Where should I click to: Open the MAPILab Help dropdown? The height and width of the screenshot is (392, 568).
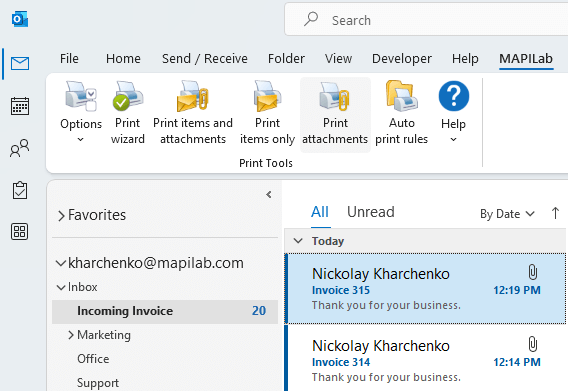coord(454,112)
